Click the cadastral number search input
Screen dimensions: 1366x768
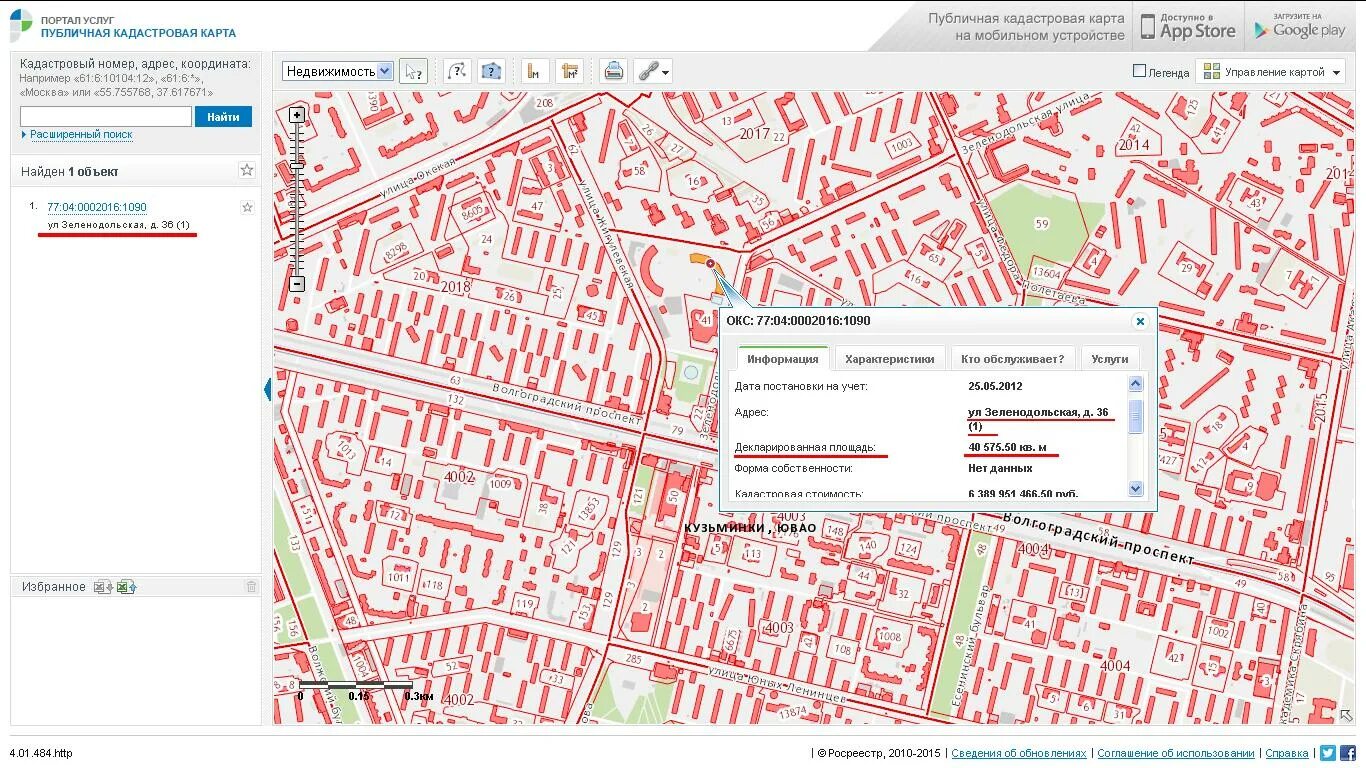click(x=106, y=117)
